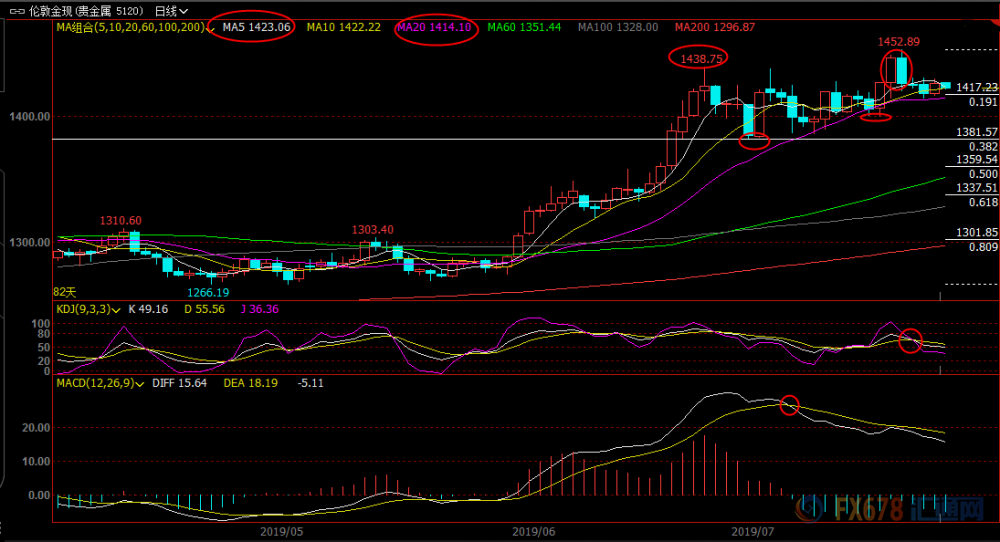
Task: Click the current price 1417.23 label
Action: coord(976,87)
